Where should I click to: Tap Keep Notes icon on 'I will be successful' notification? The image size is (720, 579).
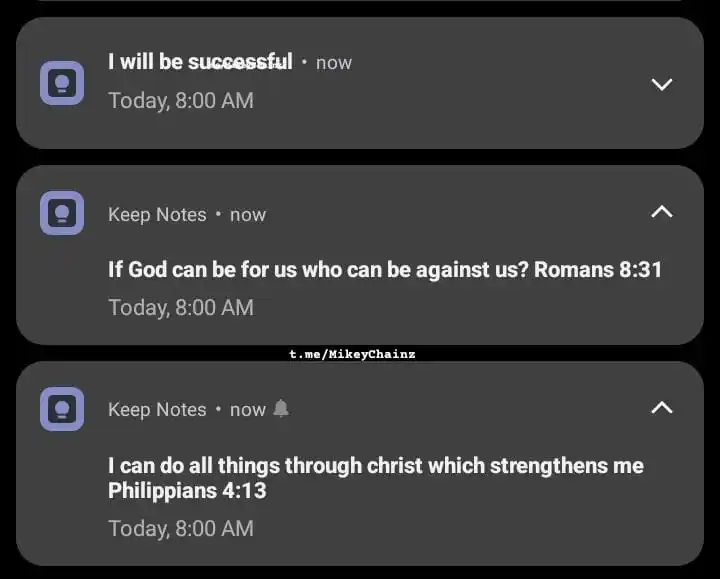(x=62, y=83)
